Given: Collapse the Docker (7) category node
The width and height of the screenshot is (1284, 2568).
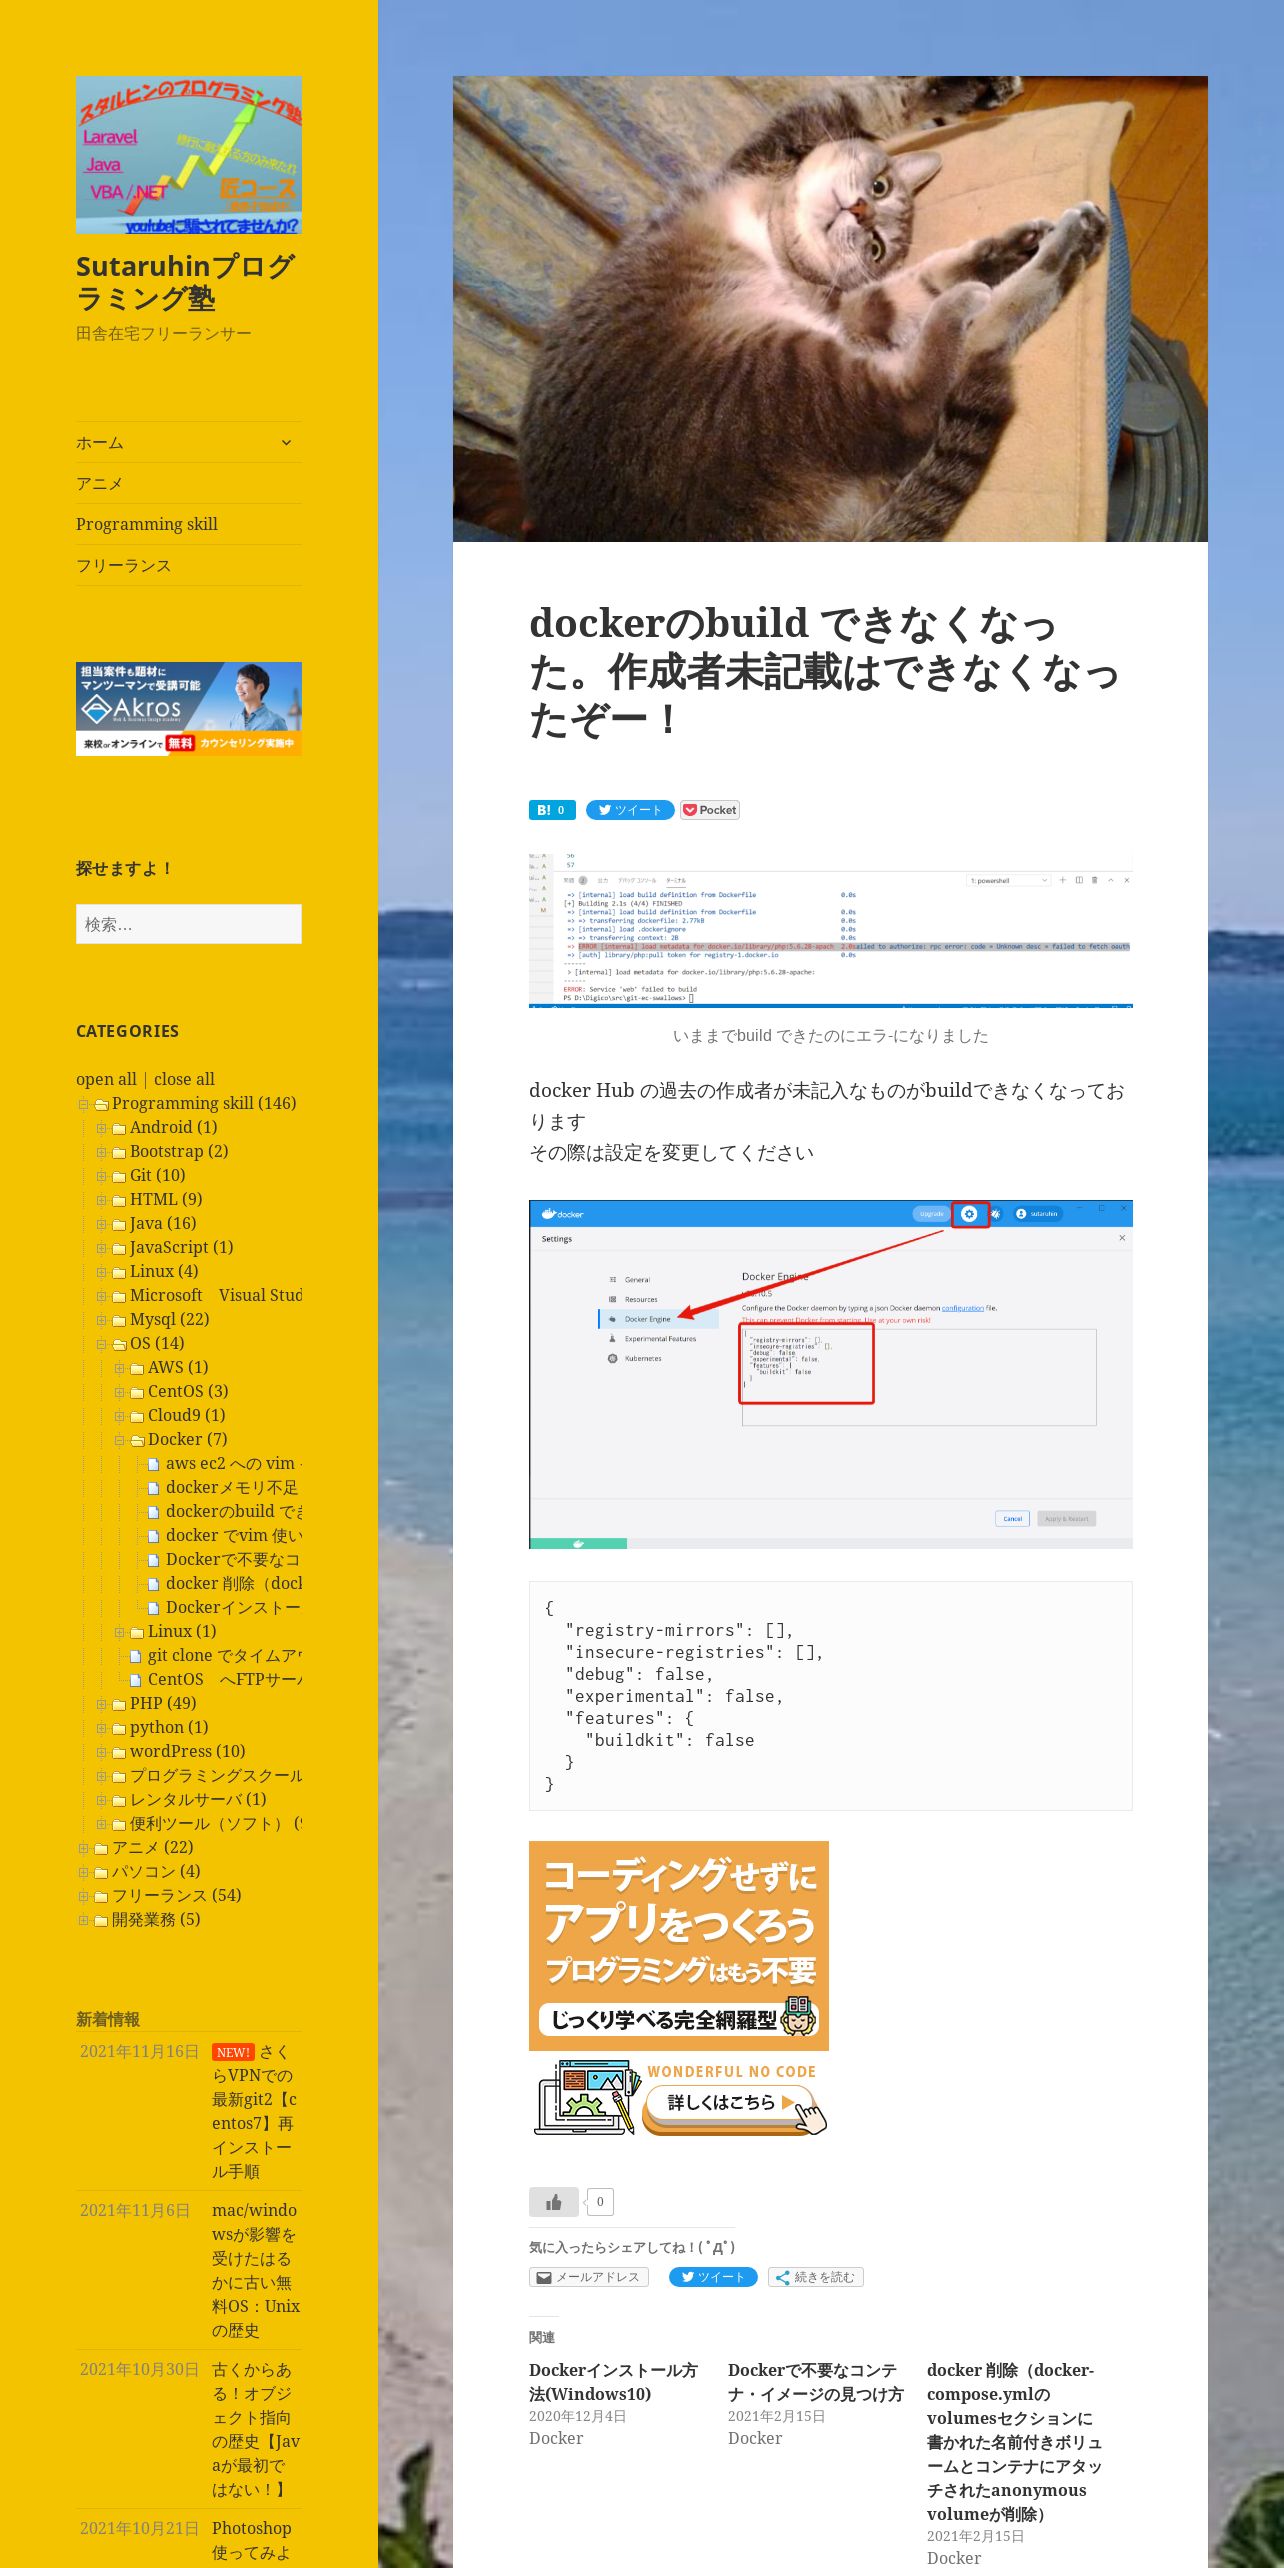Looking at the screenshot, I should tap(120, 1440).
